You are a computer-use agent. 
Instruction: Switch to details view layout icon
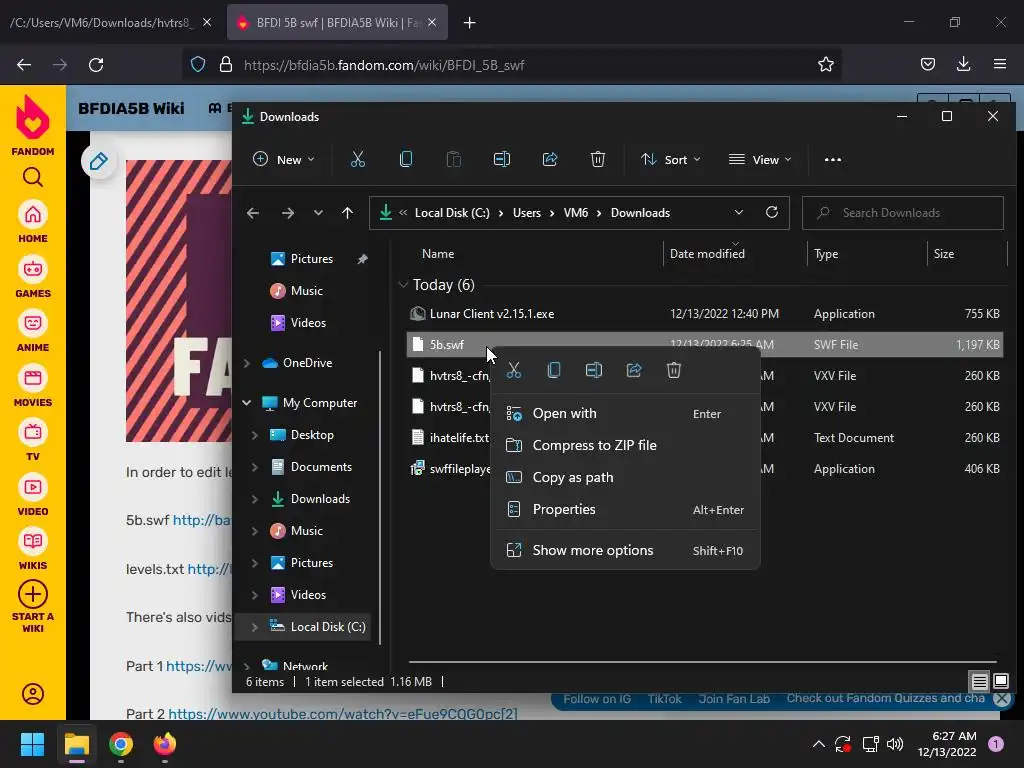tap(980, 682)
